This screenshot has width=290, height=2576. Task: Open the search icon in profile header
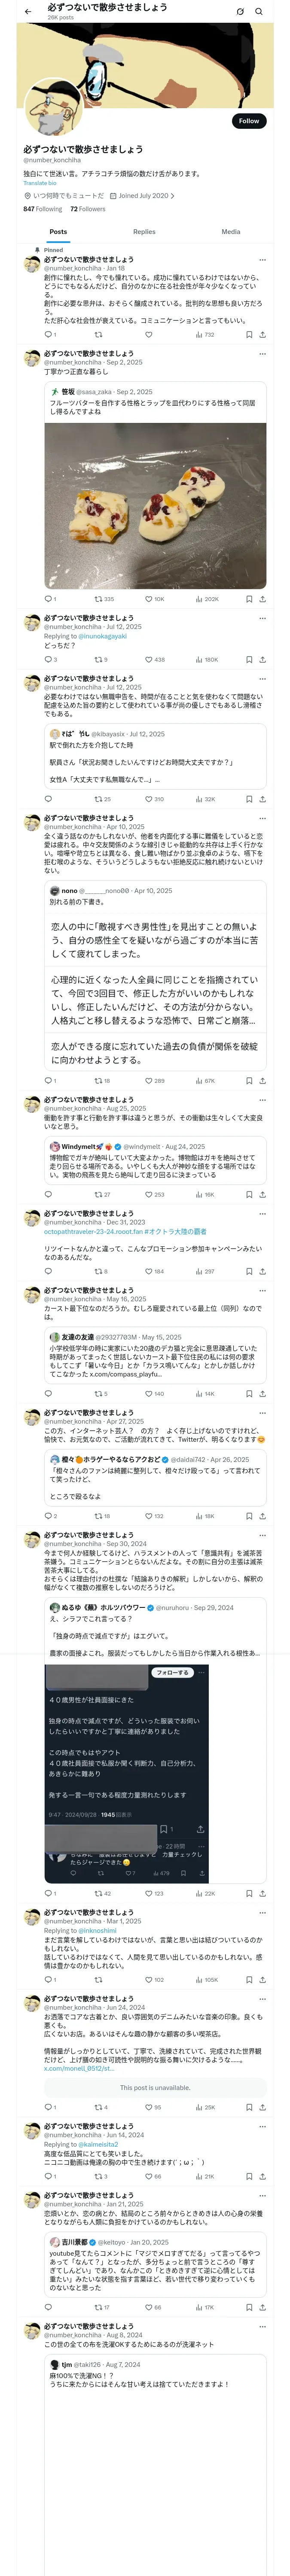[259, 11]
